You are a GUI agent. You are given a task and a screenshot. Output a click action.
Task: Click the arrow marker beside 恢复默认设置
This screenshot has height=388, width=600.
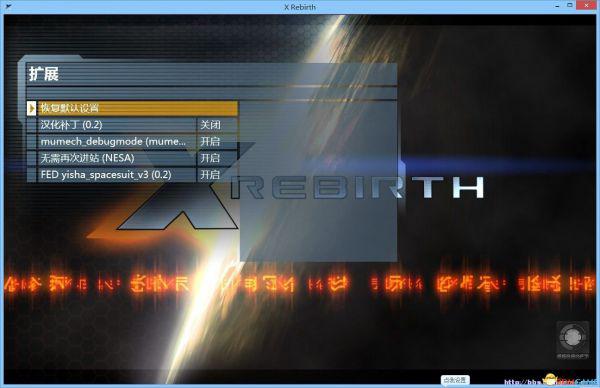coord(32,108)
